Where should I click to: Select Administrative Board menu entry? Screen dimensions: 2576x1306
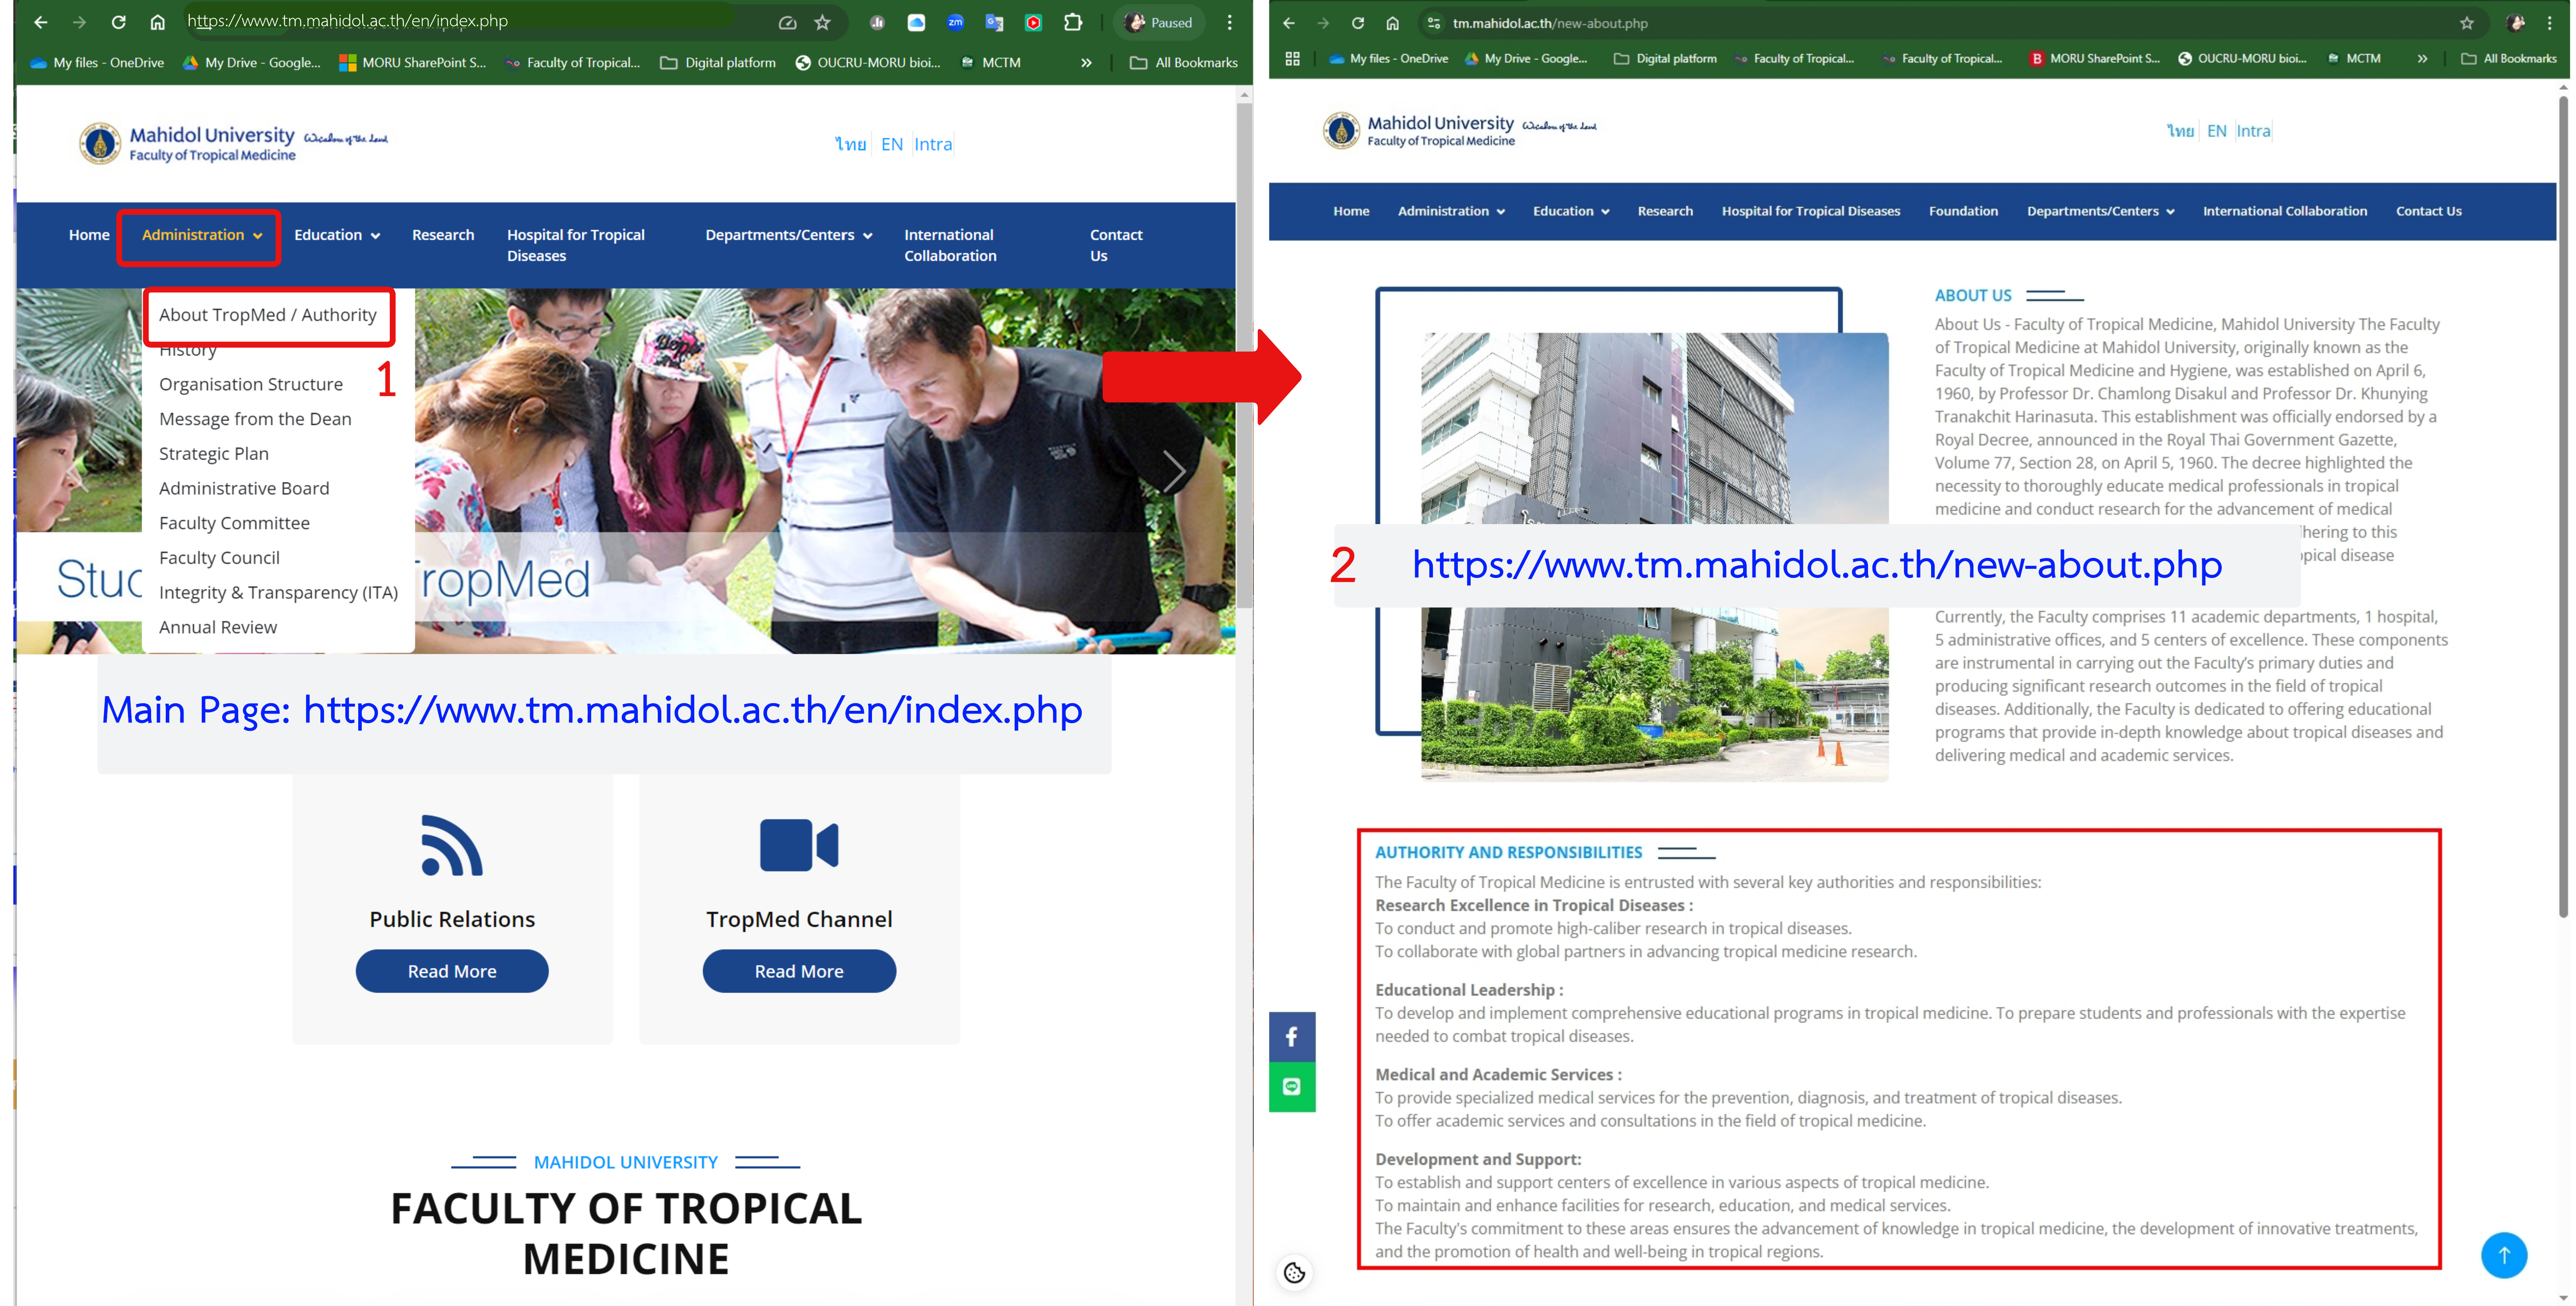point(244,488)
